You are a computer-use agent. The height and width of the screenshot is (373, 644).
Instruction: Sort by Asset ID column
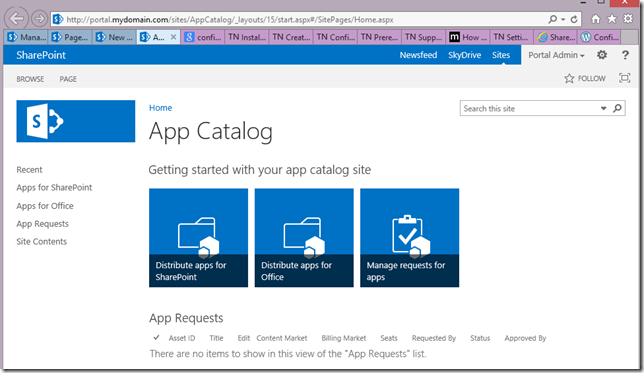(182, 338)
